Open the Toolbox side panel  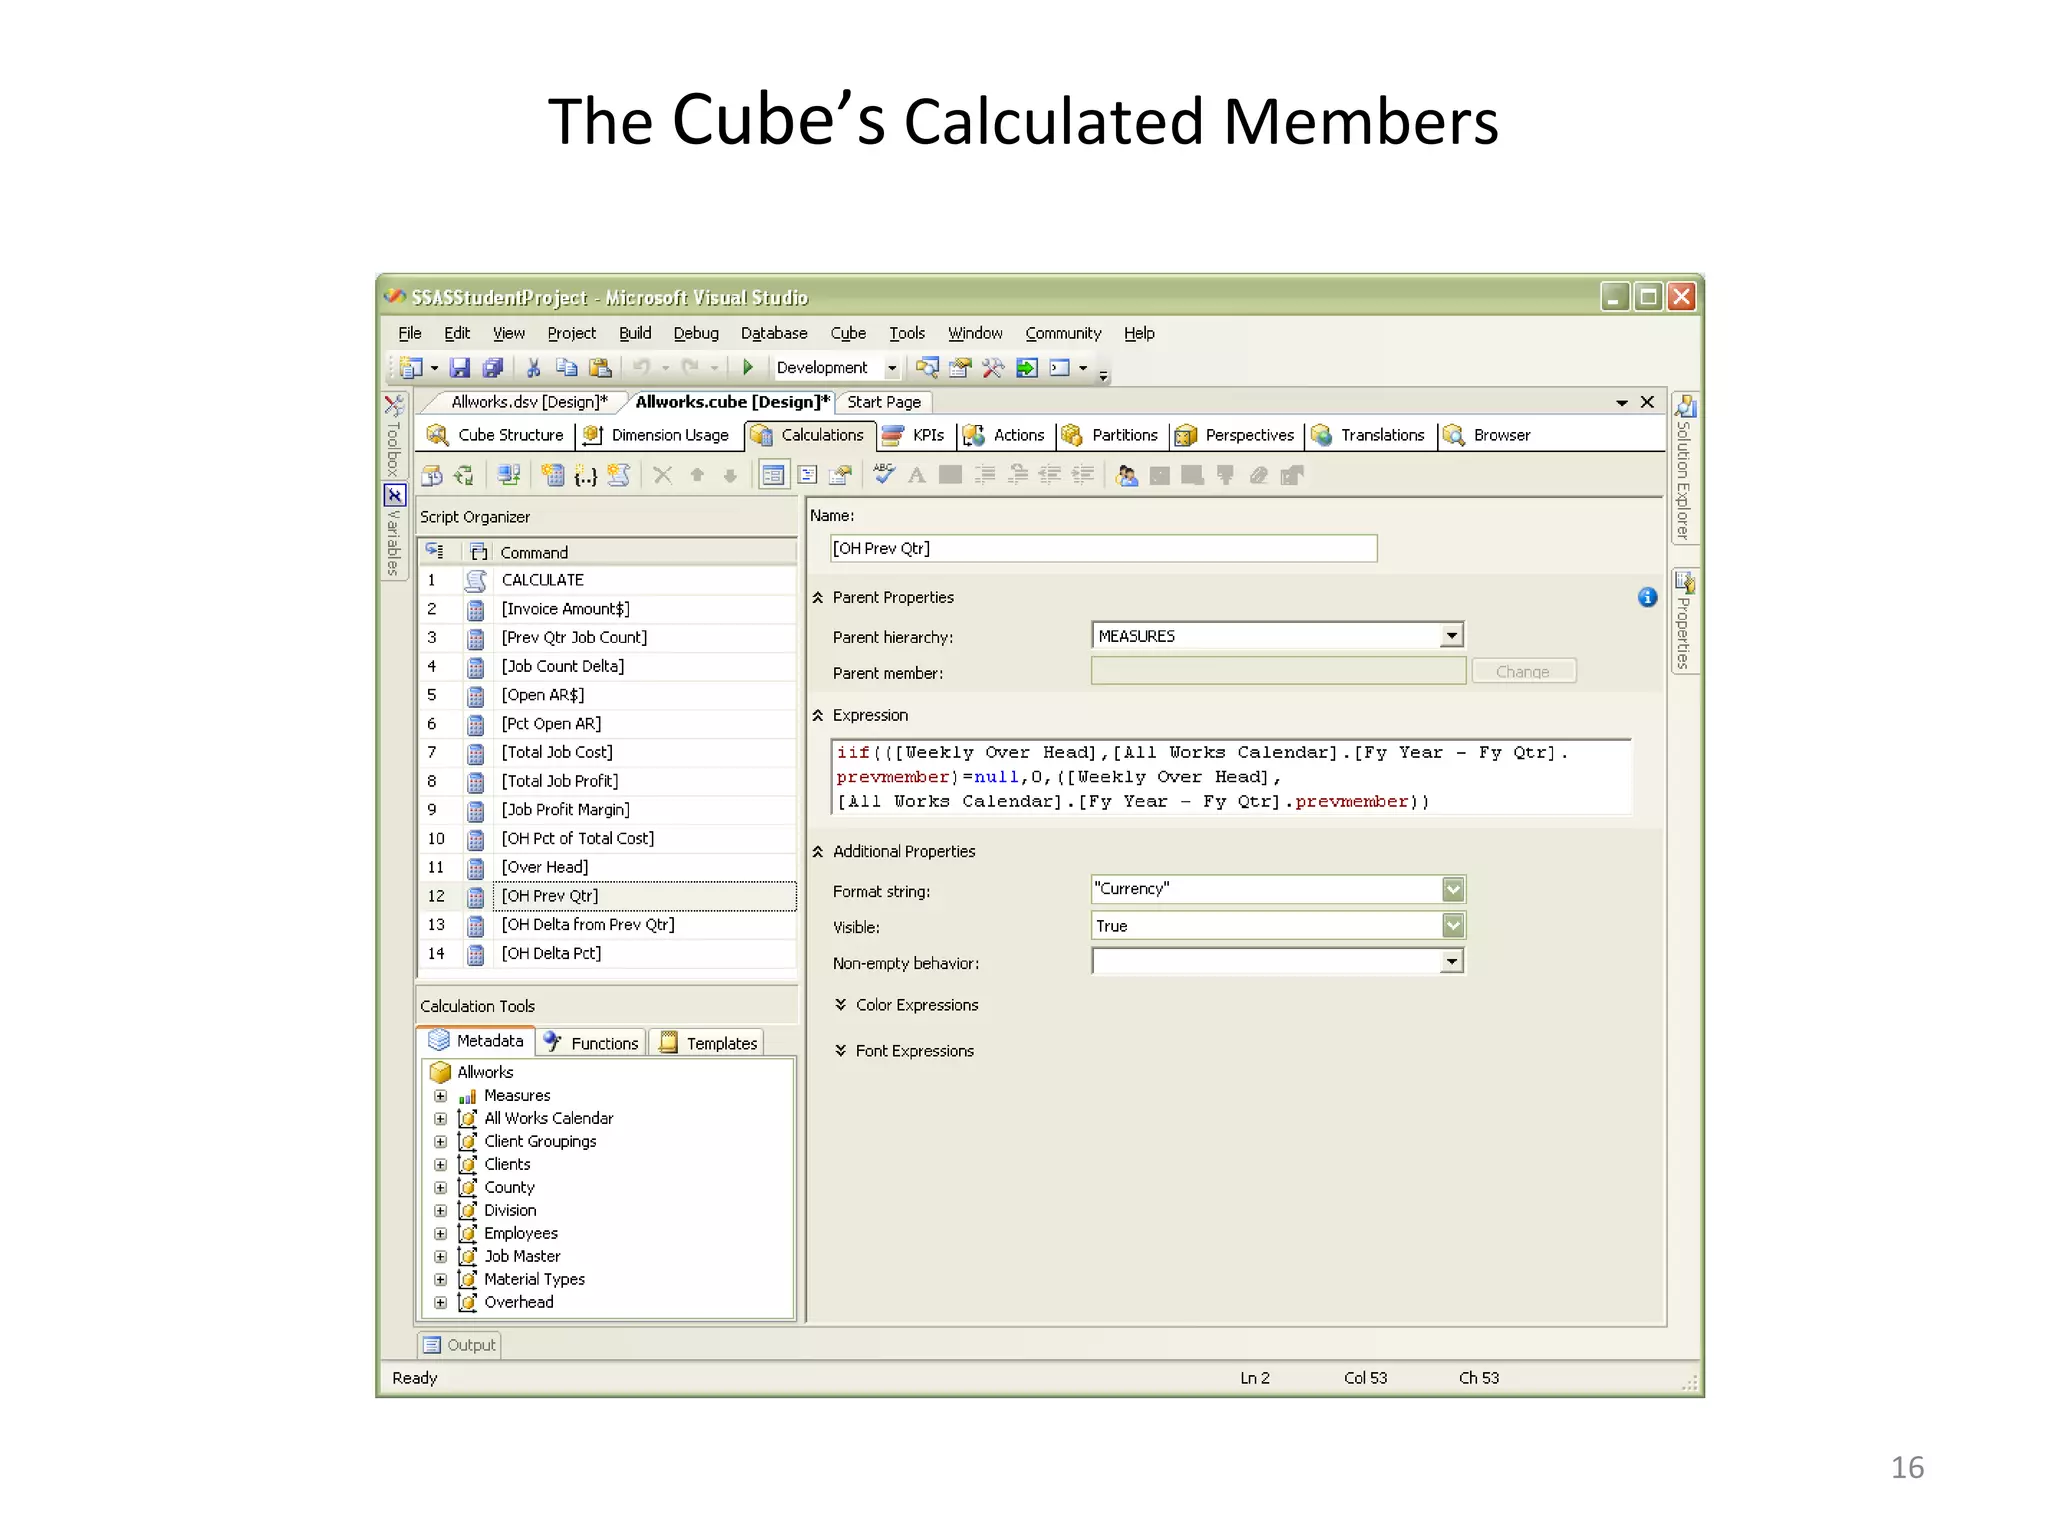394,435
